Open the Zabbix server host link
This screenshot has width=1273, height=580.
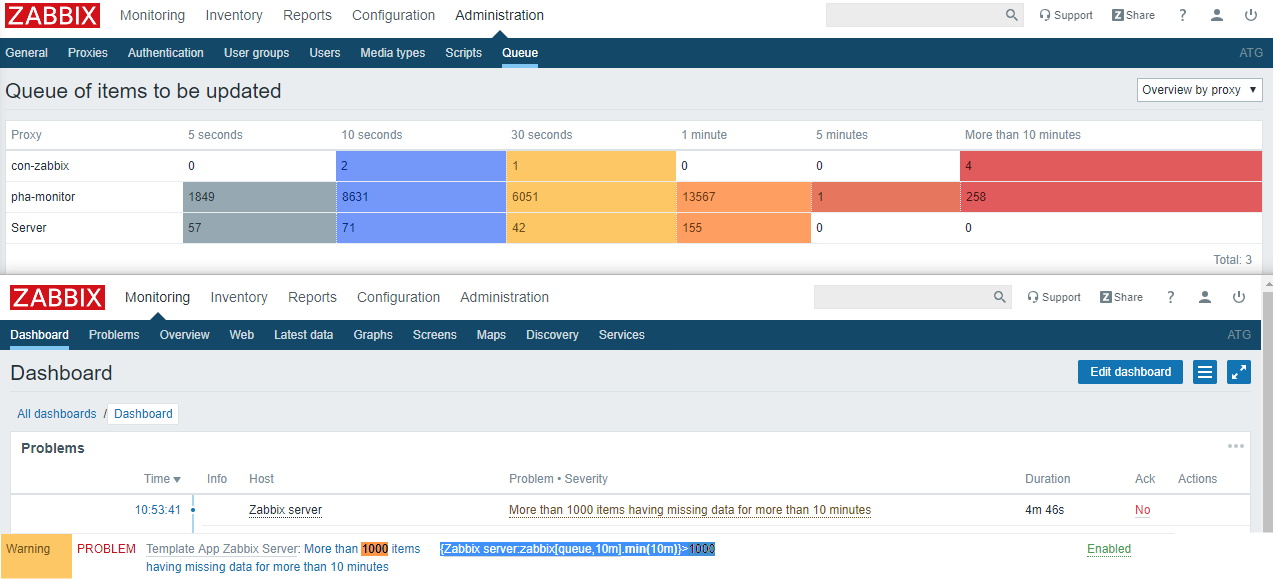pos(284,510)
